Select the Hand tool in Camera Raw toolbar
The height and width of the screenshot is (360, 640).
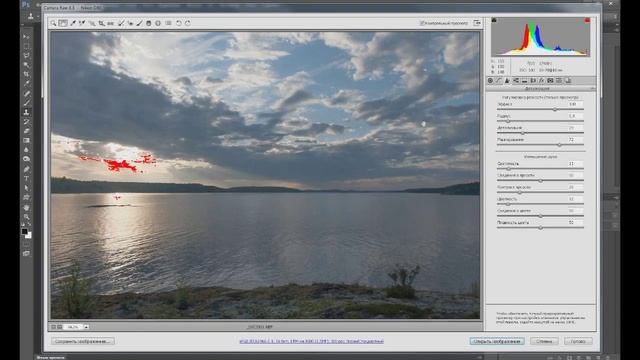63,23
